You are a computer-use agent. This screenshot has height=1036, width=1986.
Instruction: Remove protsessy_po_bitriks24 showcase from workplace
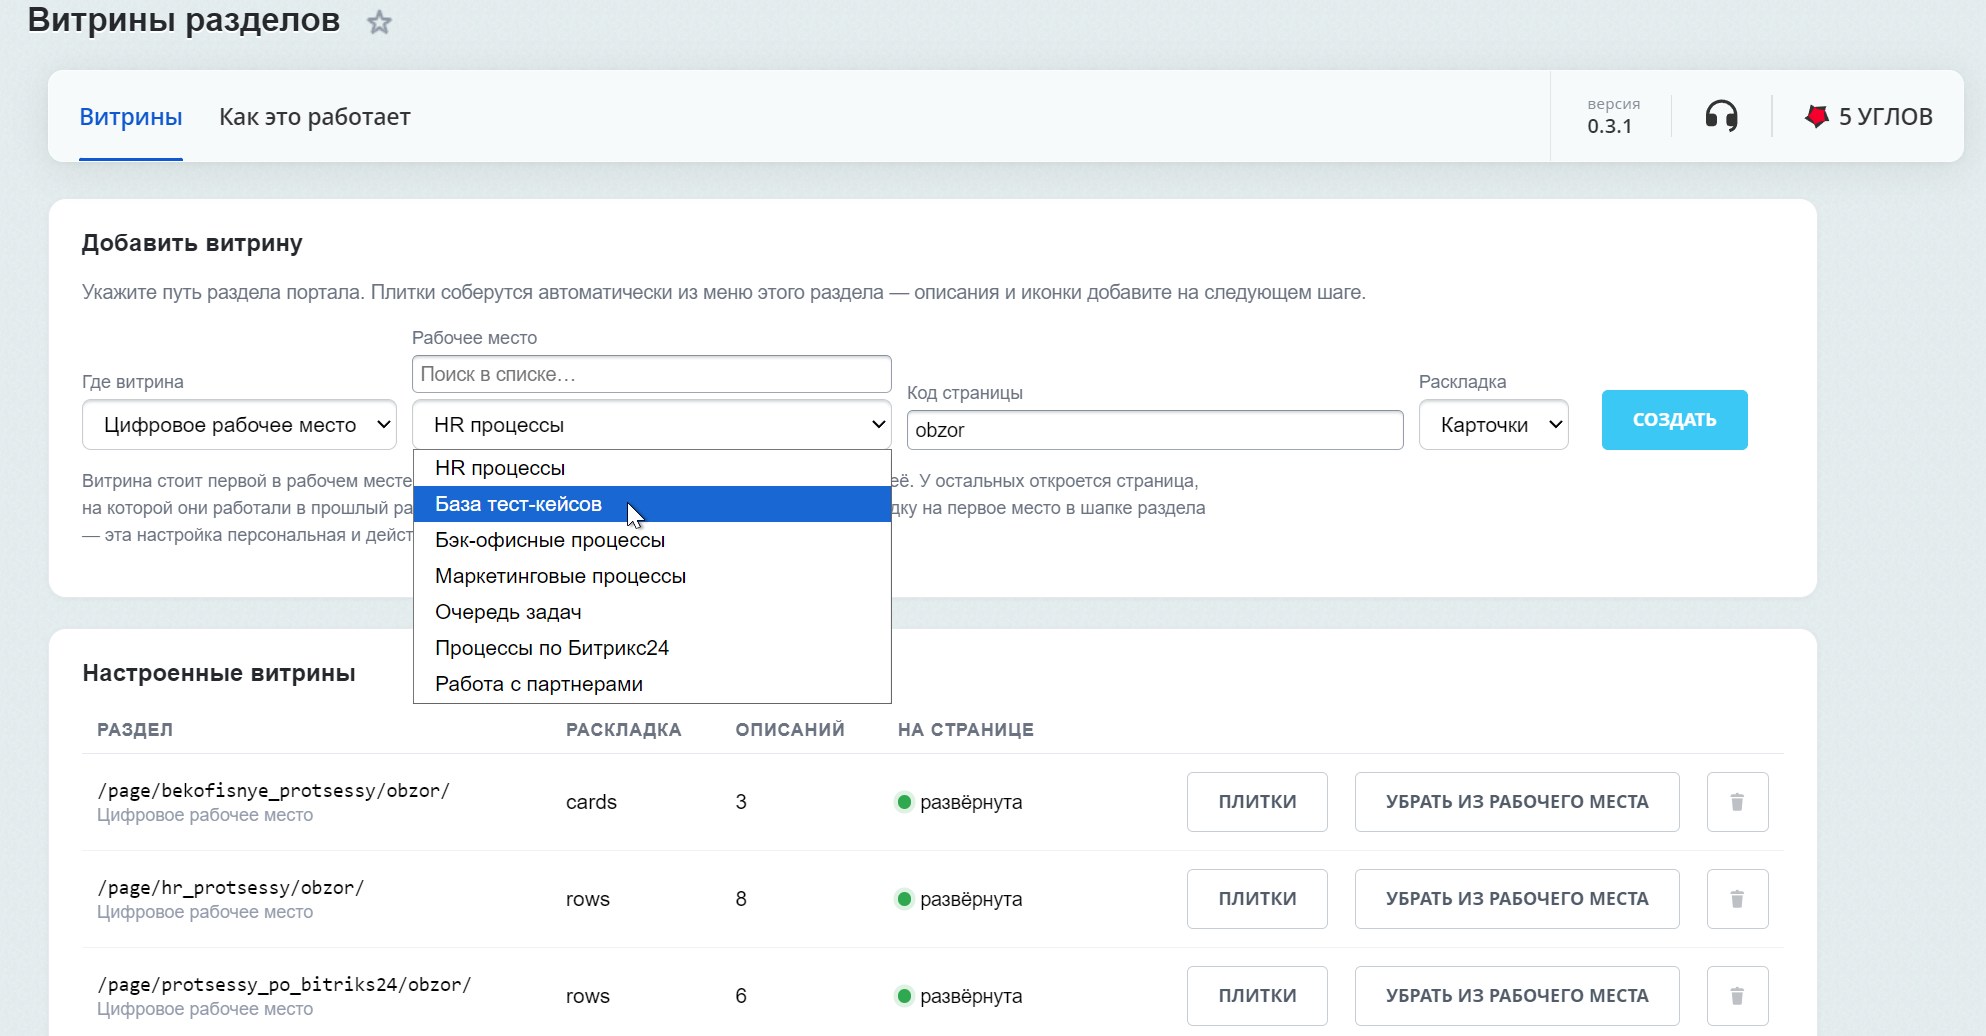pos(1517,996)
